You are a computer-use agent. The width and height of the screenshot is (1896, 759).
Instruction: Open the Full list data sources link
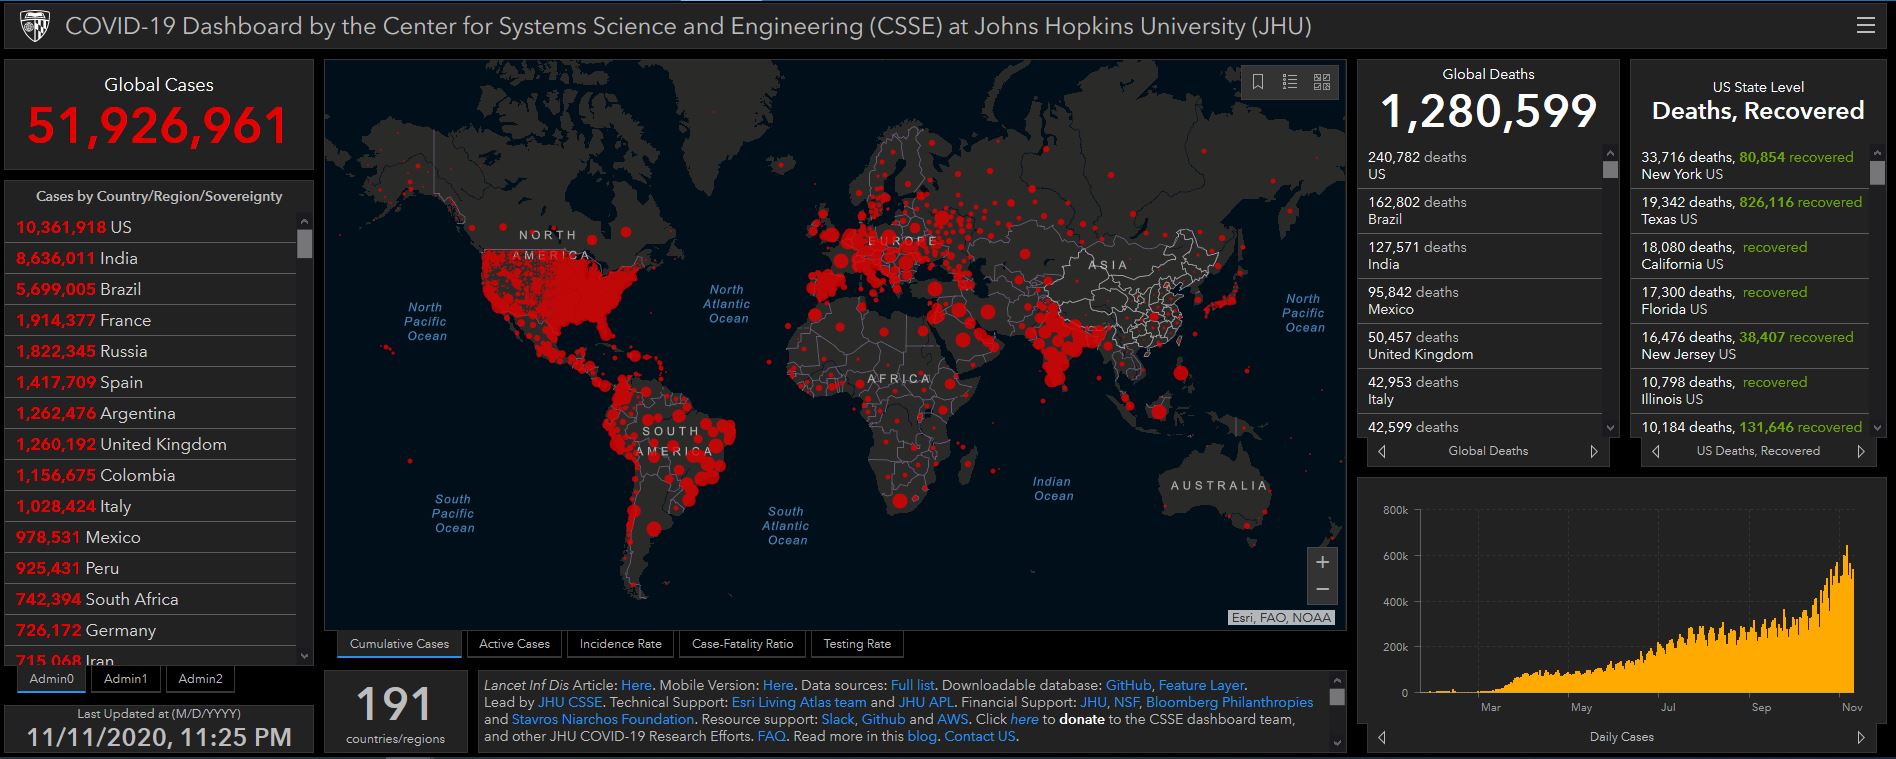[x=912, y=685]
